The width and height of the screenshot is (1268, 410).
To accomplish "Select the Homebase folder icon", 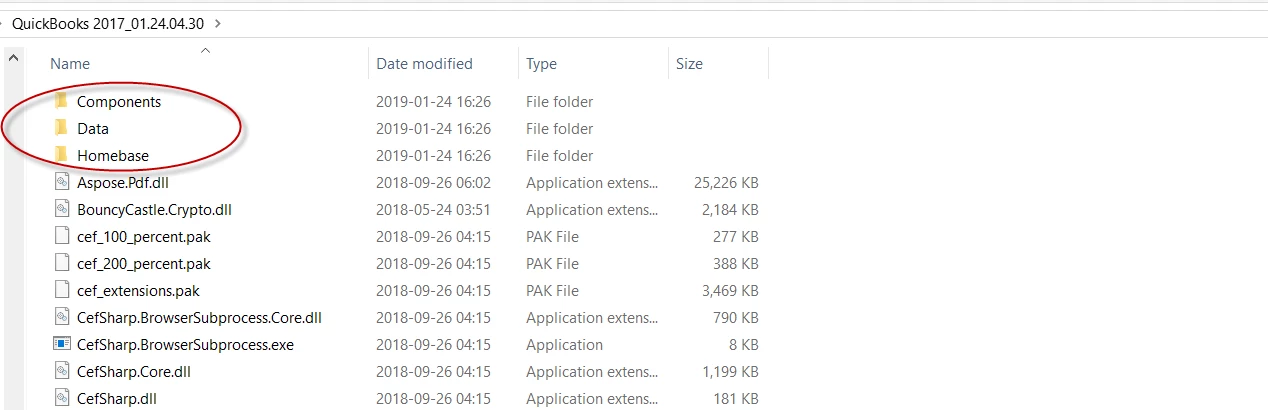I will point(61,155).
